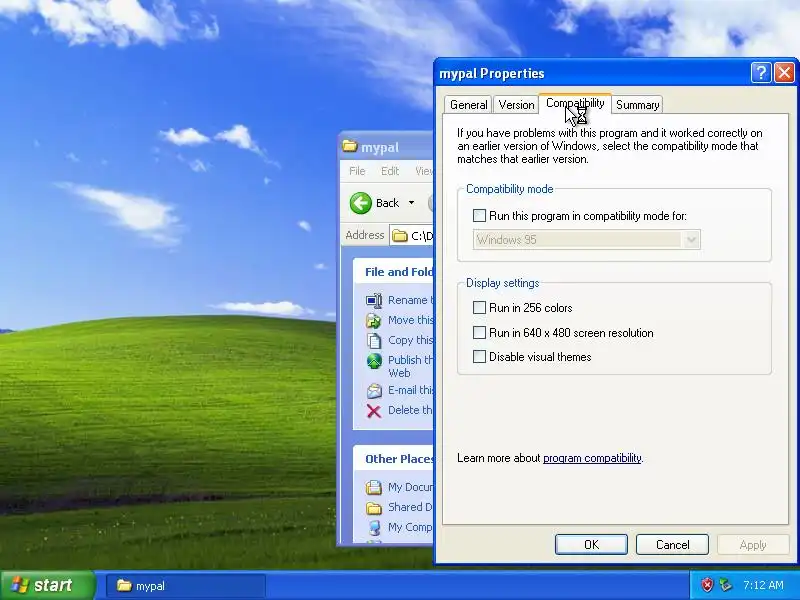This screenshot has width=800, height=600.
Task: Click the Other Places panel header
Action: [x=393, y=459]
